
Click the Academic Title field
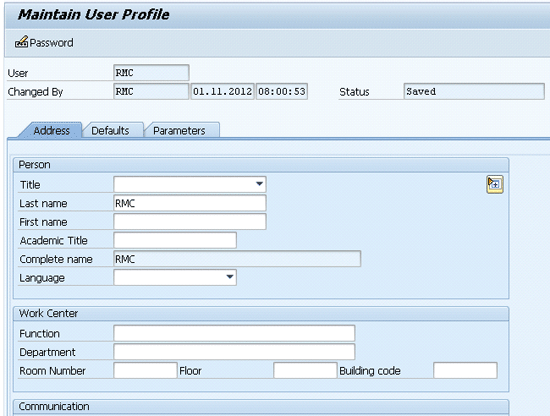pyautogui.click(x=175, y=240)
